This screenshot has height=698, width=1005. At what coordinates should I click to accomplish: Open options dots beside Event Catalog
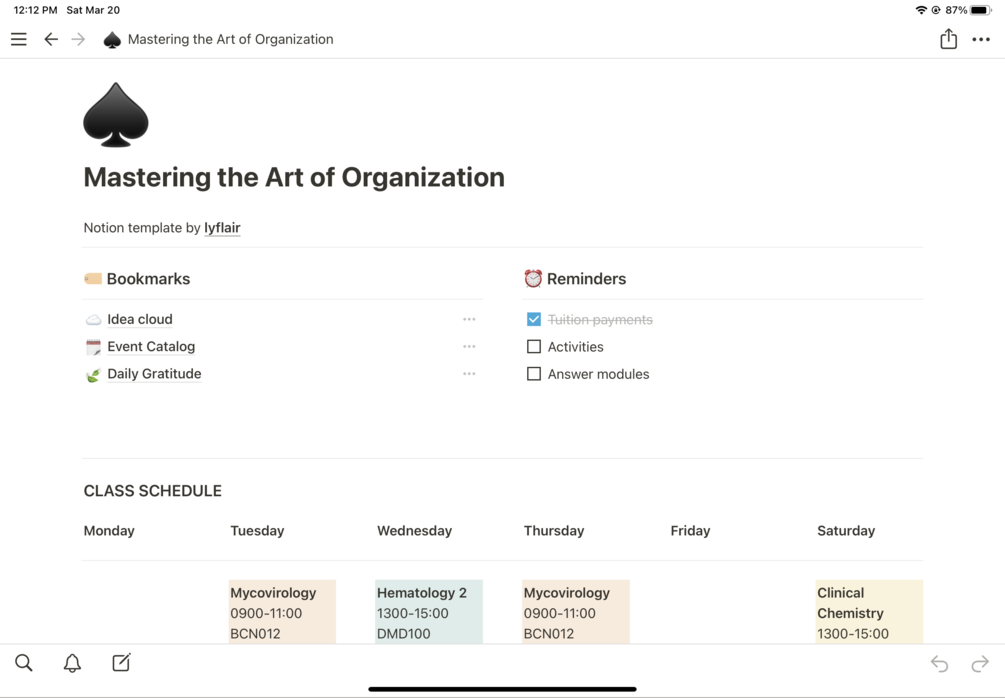pyautogui.click(x=469, y=347)
